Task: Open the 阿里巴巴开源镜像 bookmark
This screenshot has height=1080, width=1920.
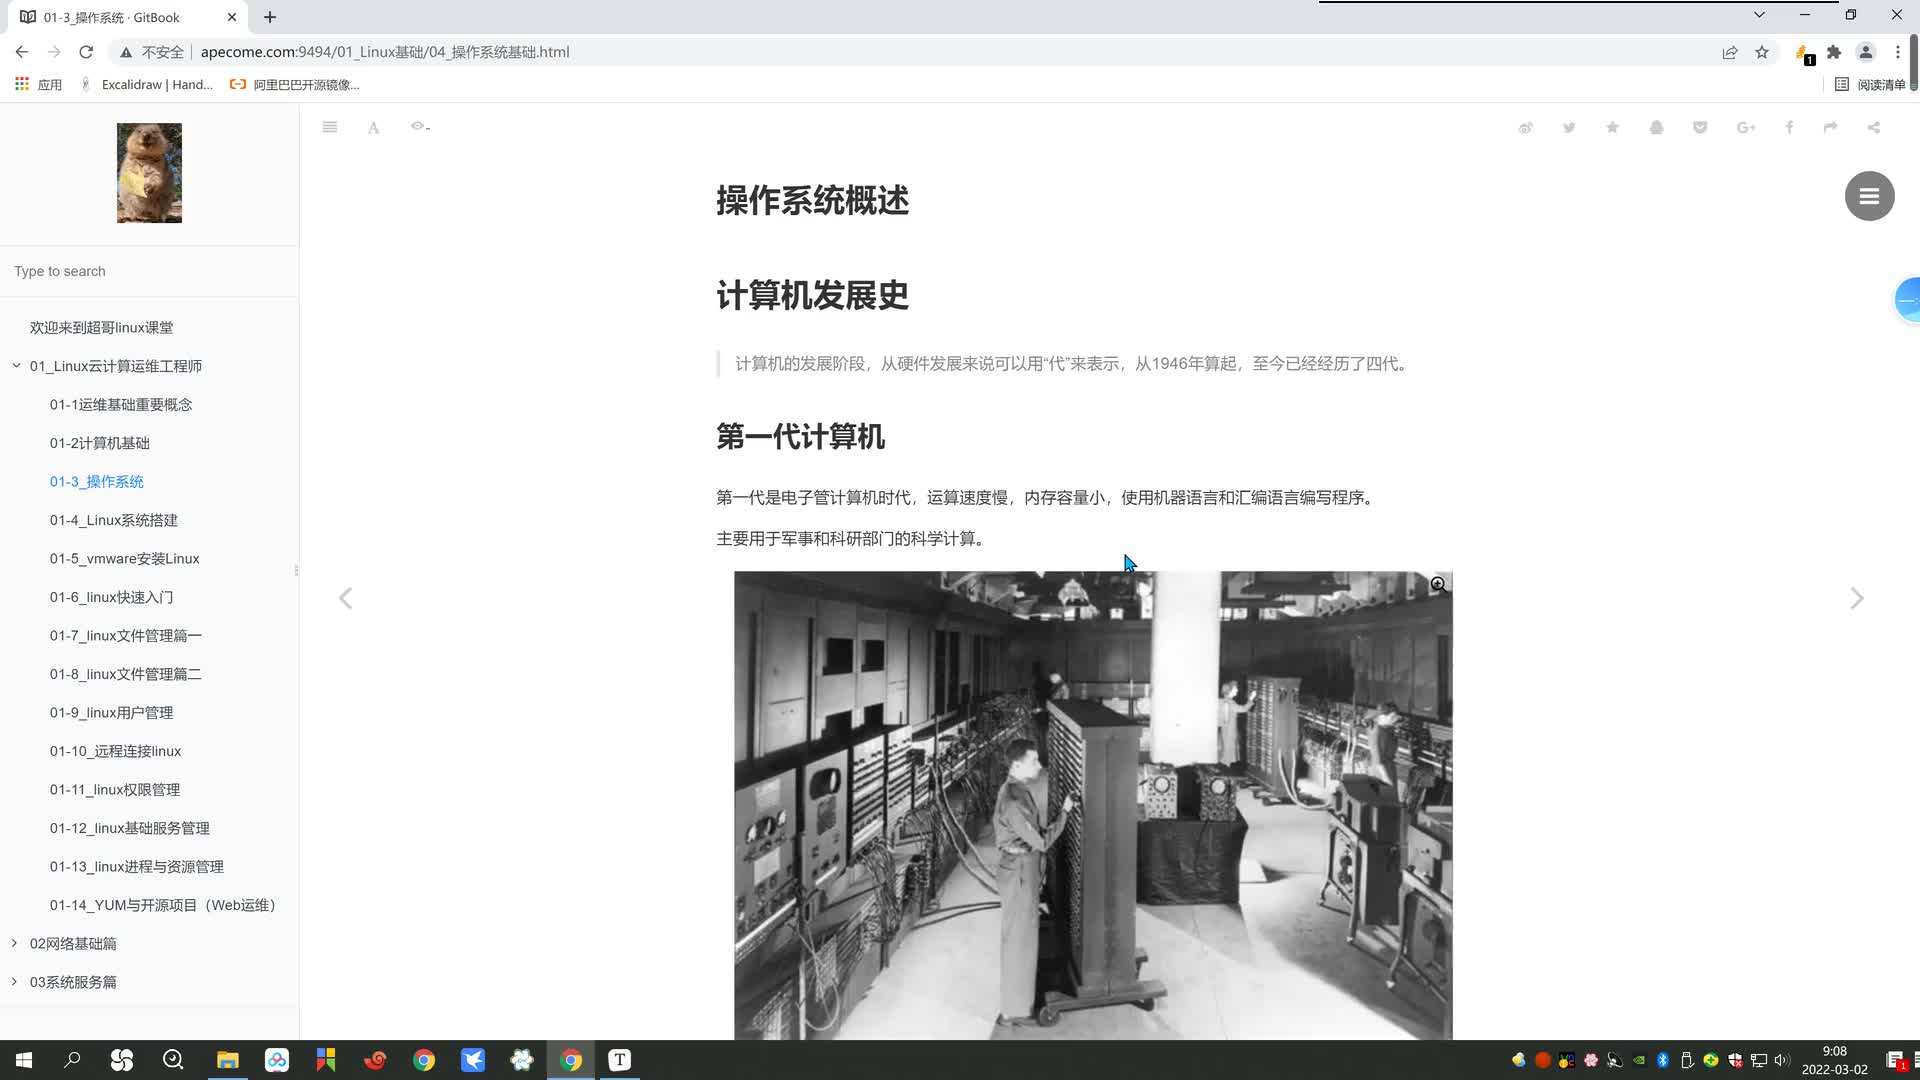Action: point(295,85)
